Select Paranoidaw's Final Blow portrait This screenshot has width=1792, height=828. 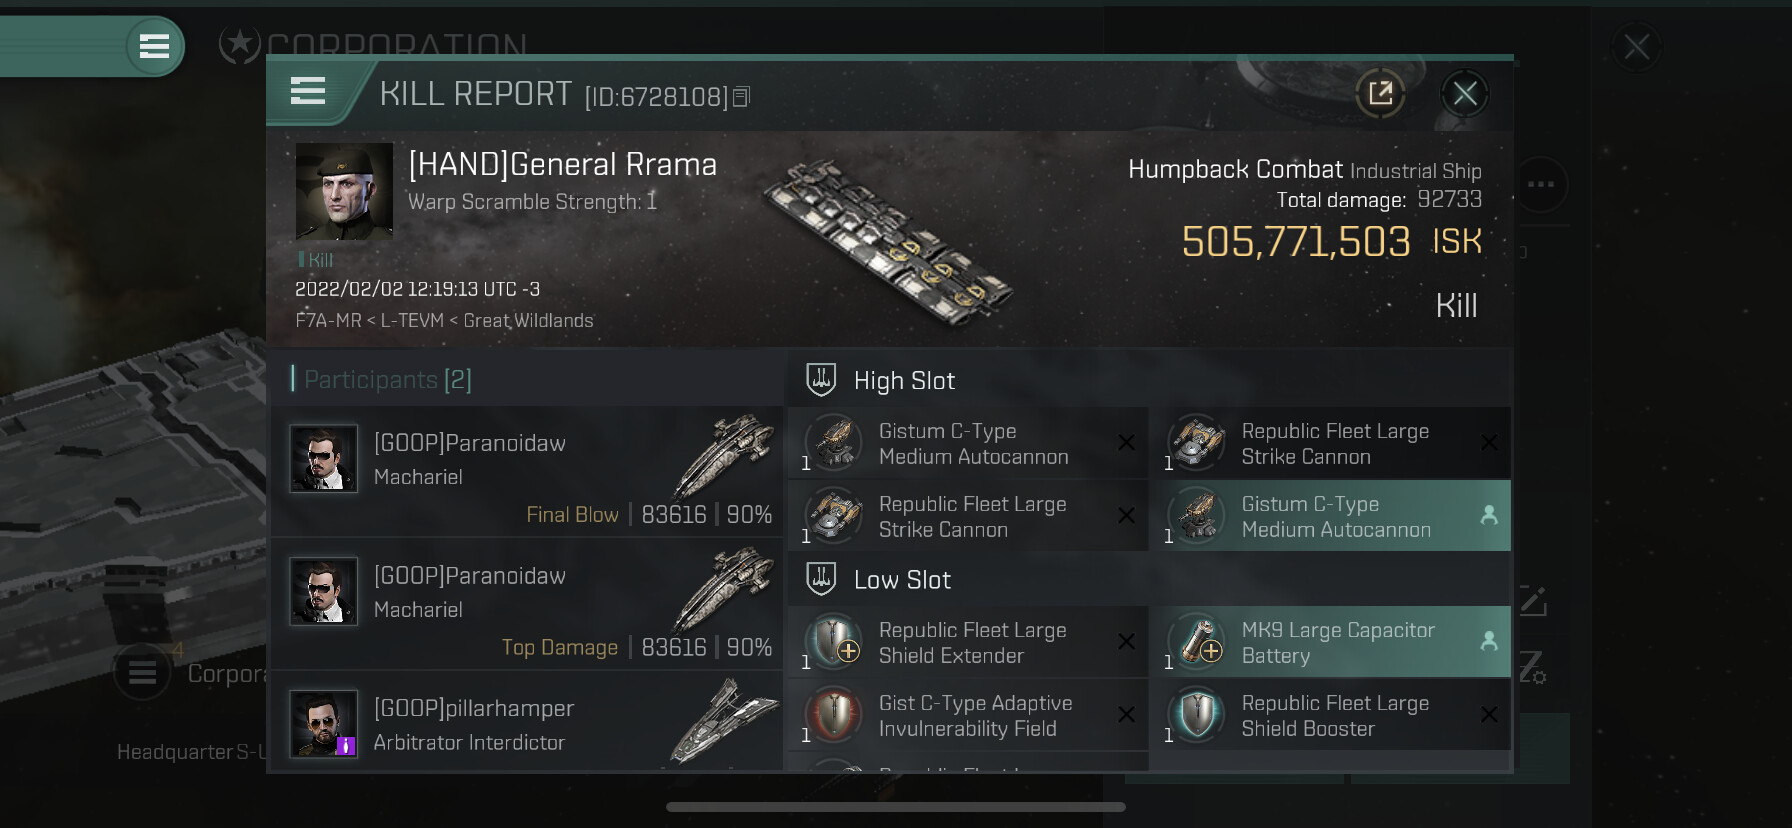click(x=323, y=459)
